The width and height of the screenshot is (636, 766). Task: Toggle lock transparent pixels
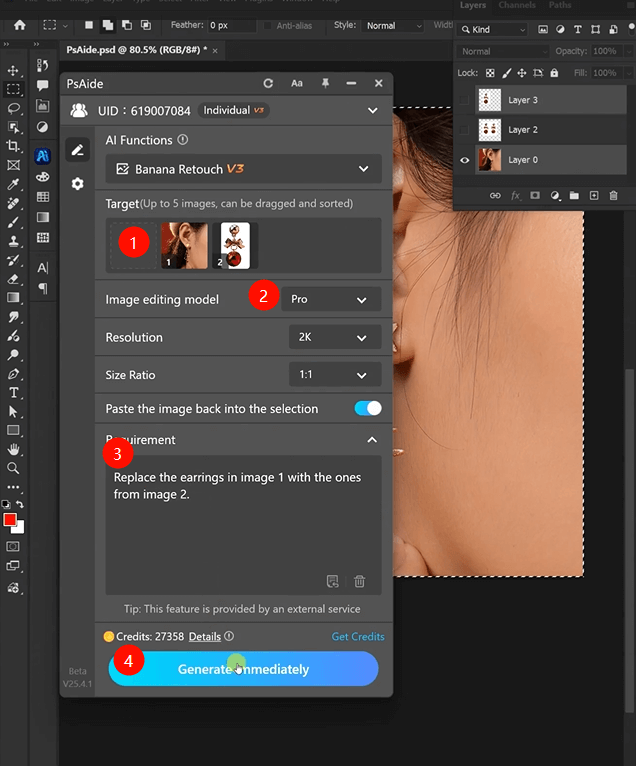[x=490, y=73]
